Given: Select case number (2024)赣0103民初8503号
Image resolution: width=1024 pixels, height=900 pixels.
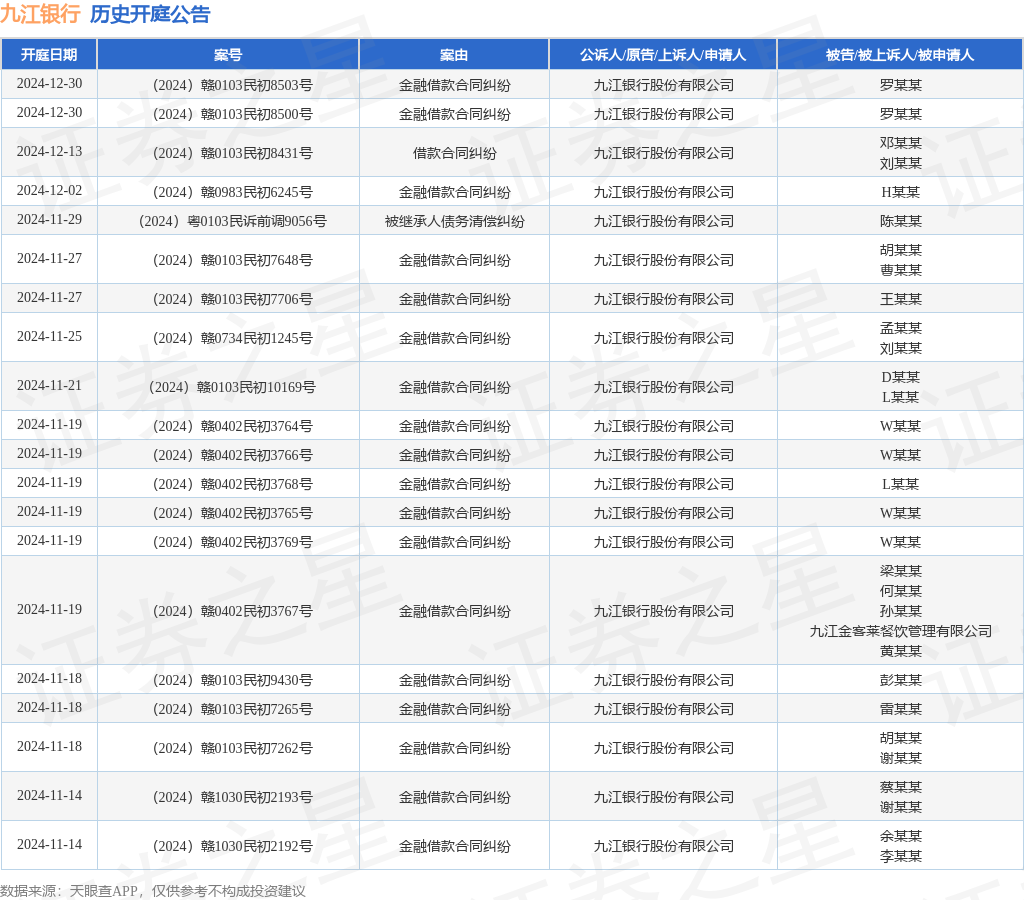Looking at the screenshot, I should point(232,85).
